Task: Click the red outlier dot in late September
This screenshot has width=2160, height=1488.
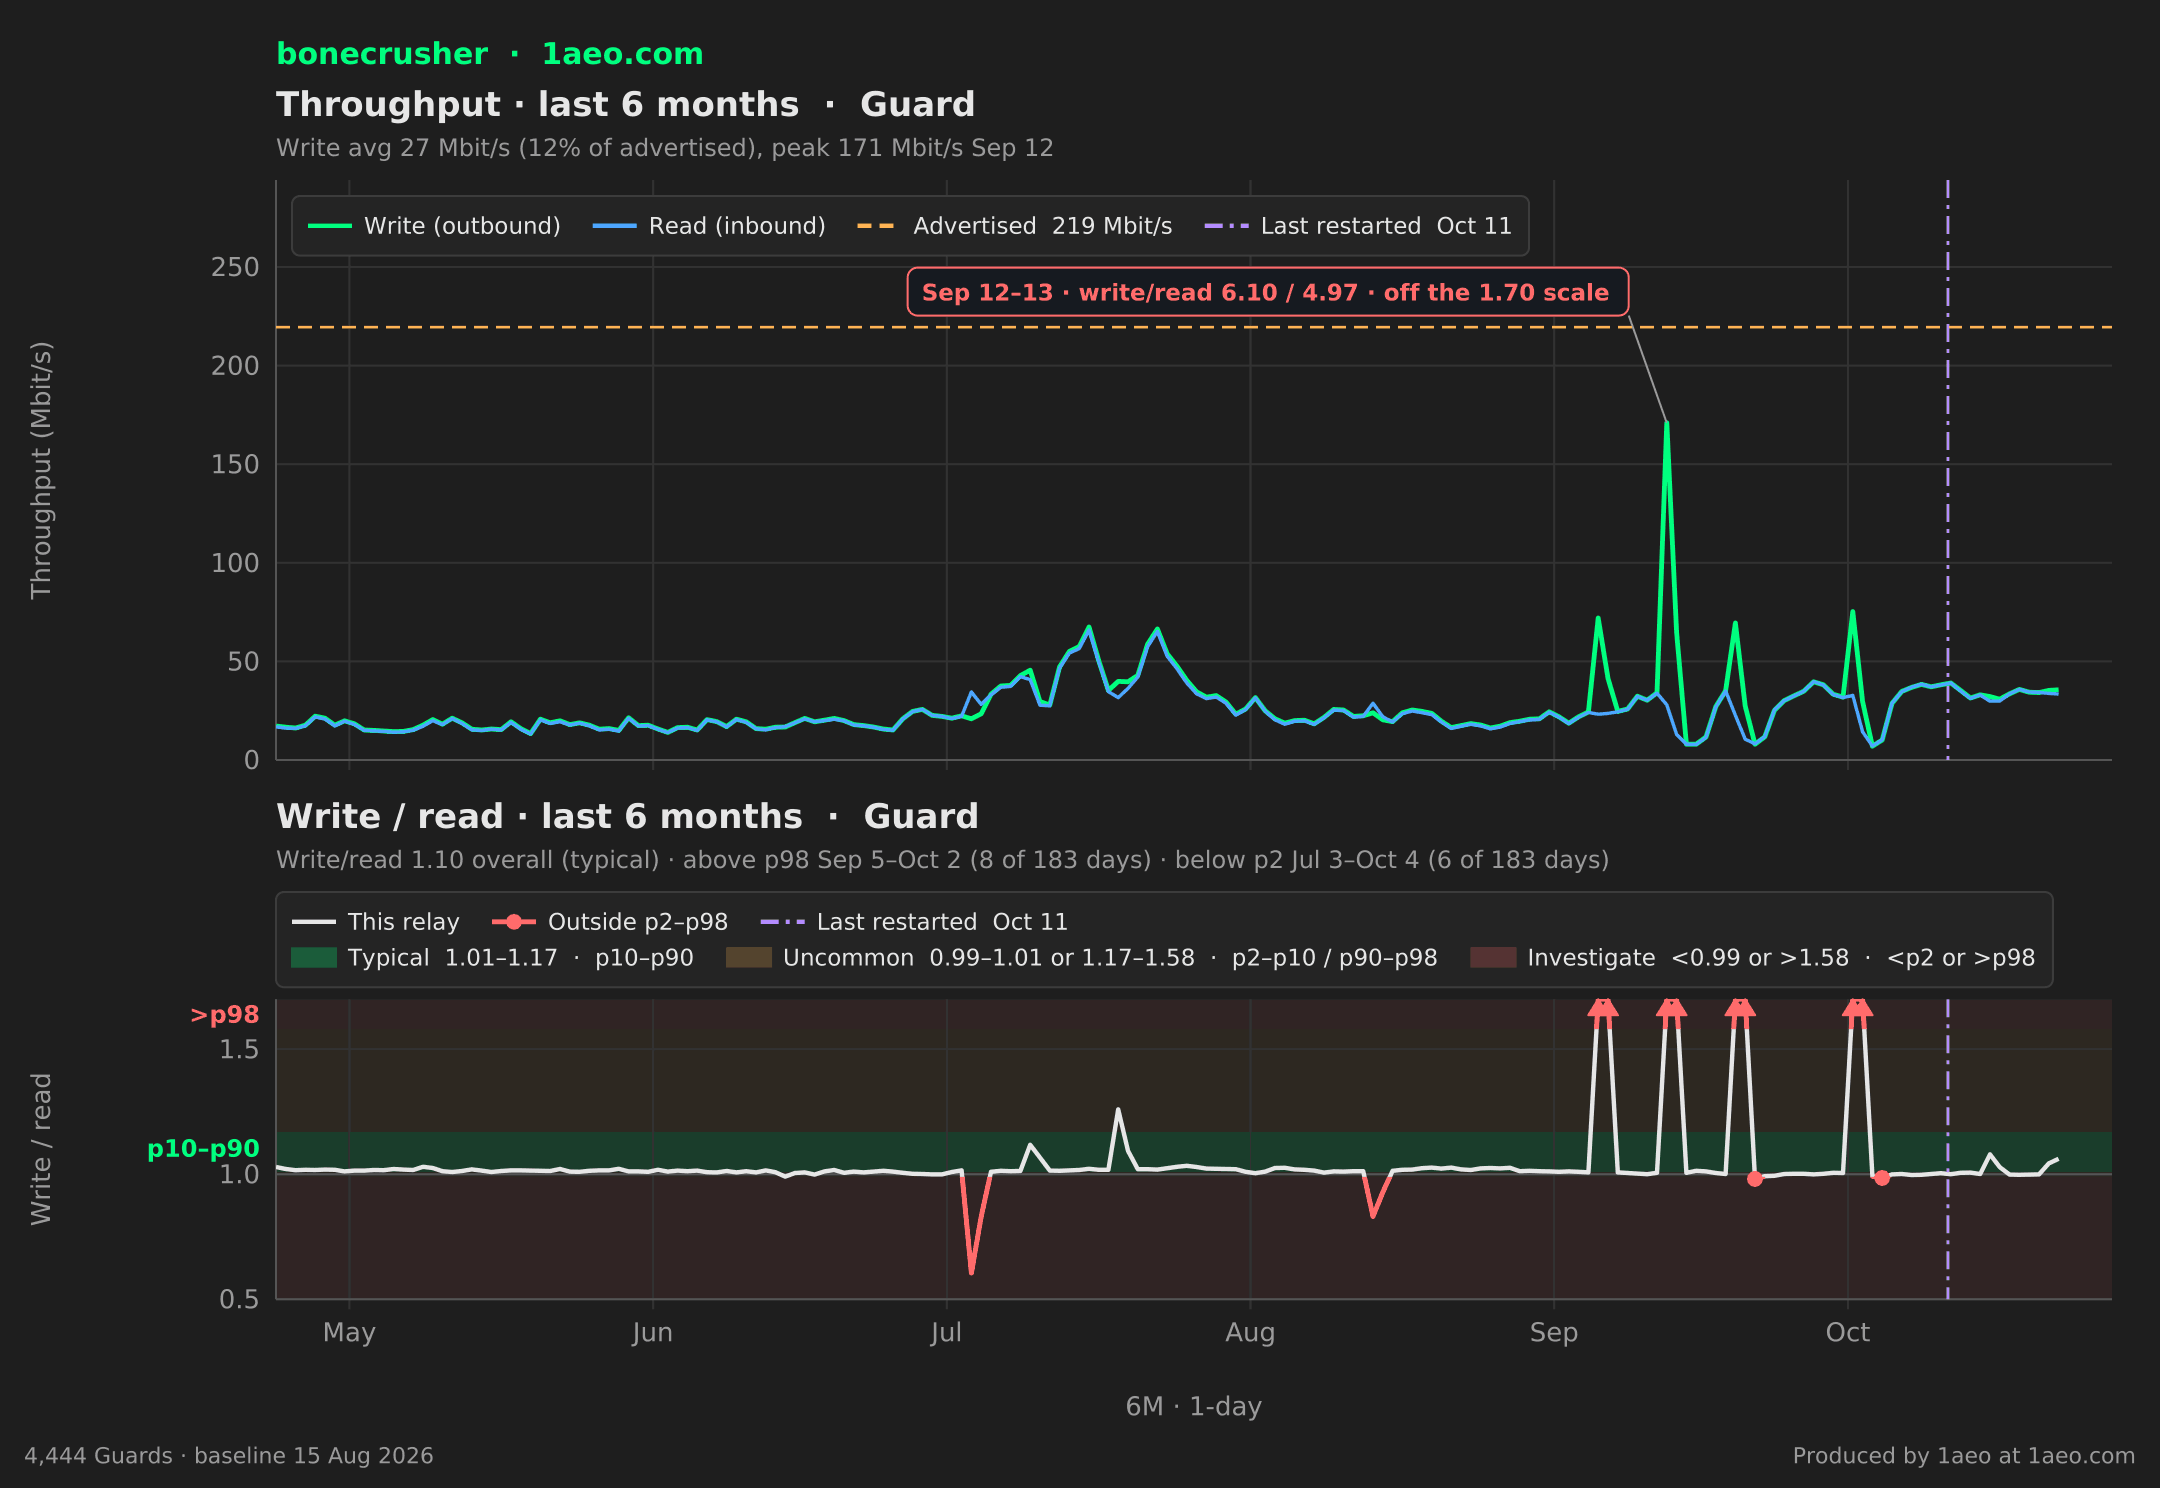Action: 1754,1179
